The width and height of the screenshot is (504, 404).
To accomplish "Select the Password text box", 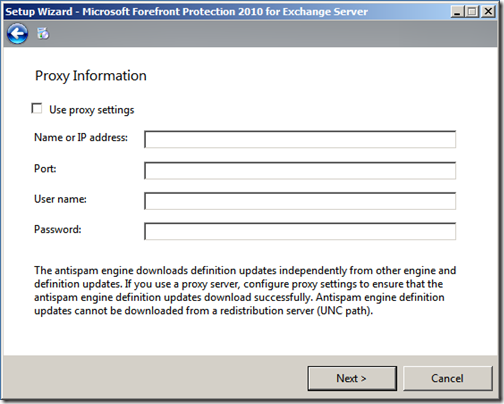I will coord(300,231).
